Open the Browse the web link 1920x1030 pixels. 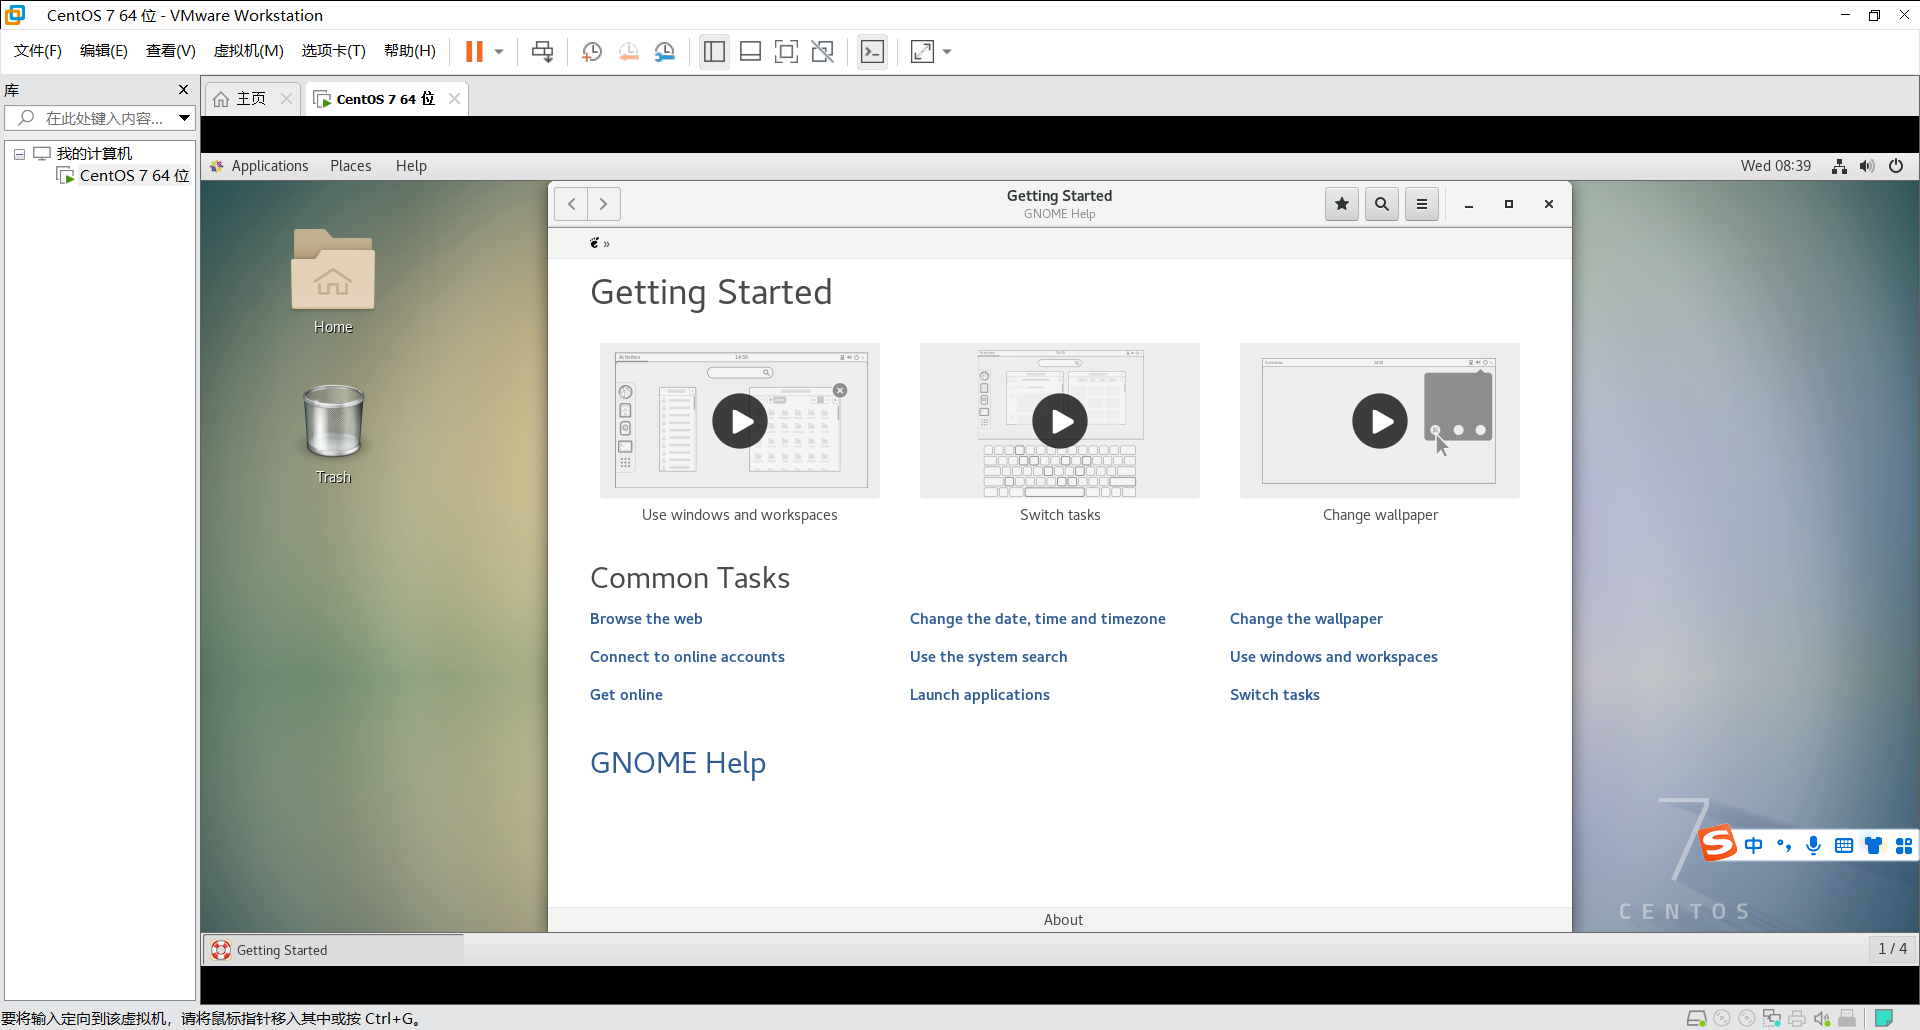point(646,619)
